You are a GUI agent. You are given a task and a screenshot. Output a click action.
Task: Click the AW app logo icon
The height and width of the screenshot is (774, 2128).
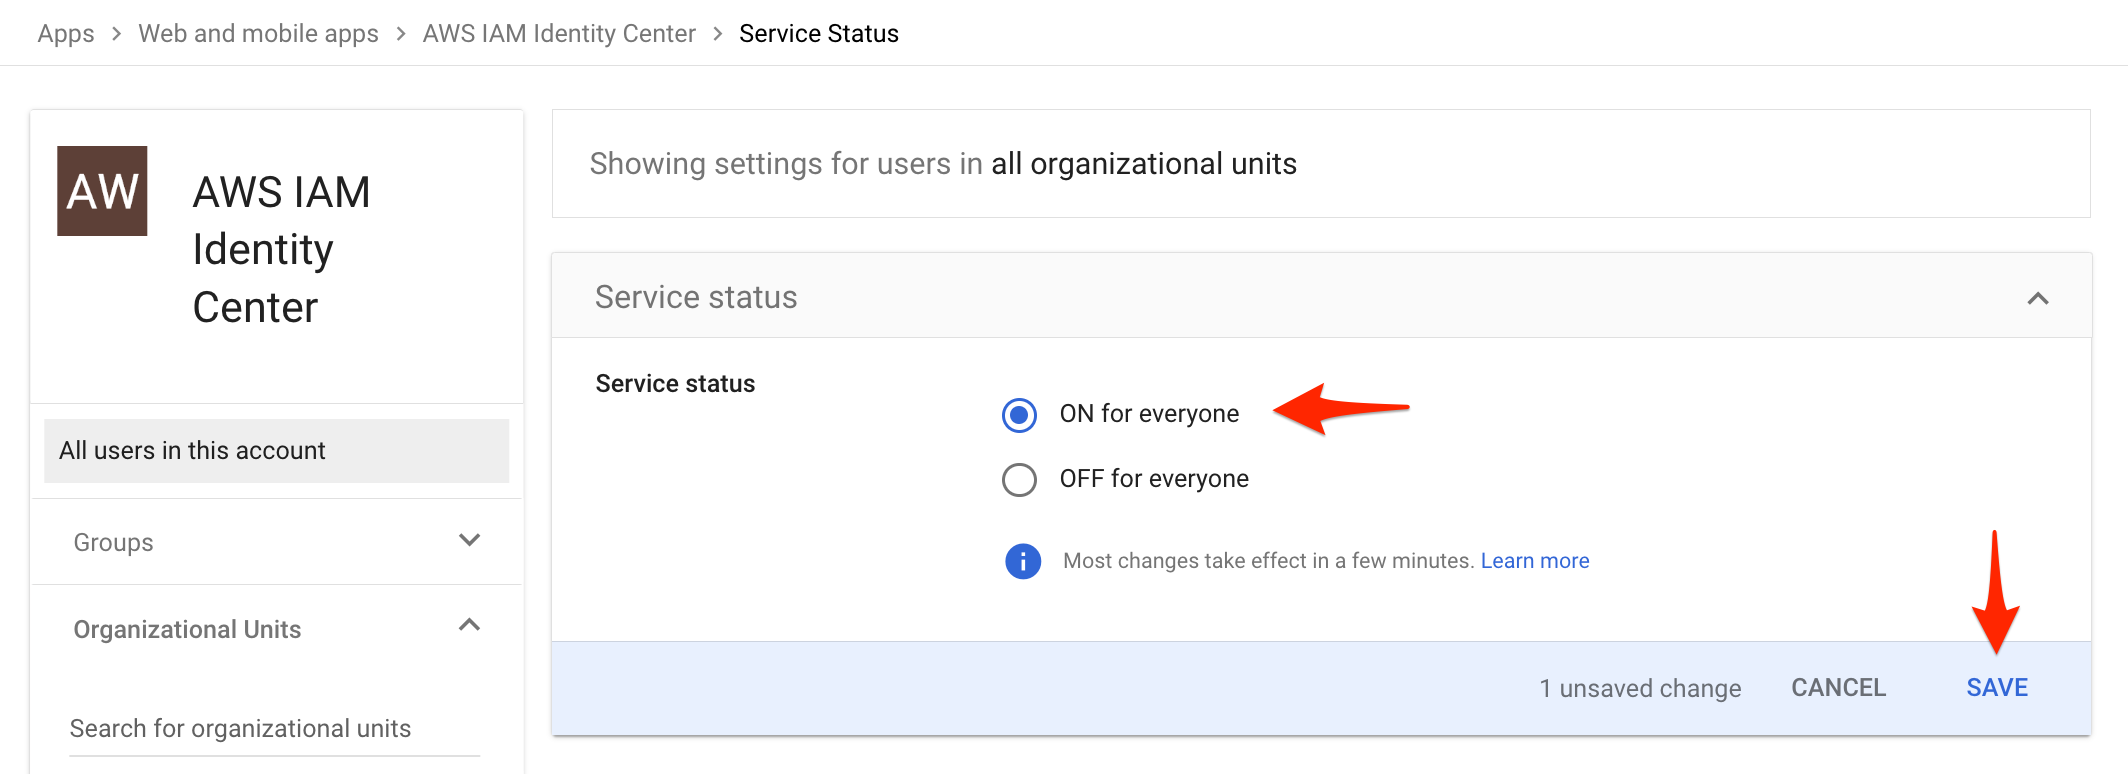point(102,191)
